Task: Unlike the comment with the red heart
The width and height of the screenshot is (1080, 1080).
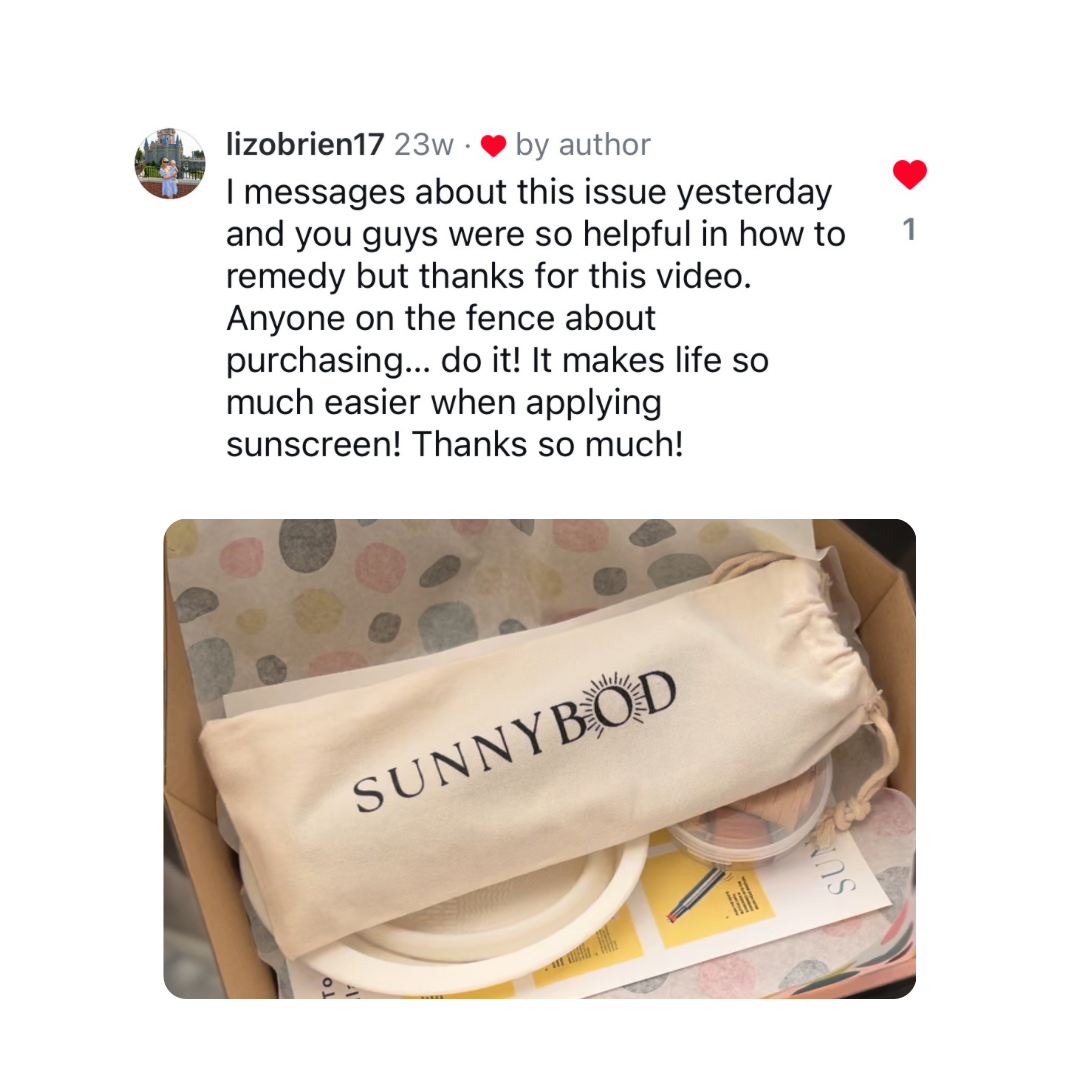Action: (x=909, y=174)
